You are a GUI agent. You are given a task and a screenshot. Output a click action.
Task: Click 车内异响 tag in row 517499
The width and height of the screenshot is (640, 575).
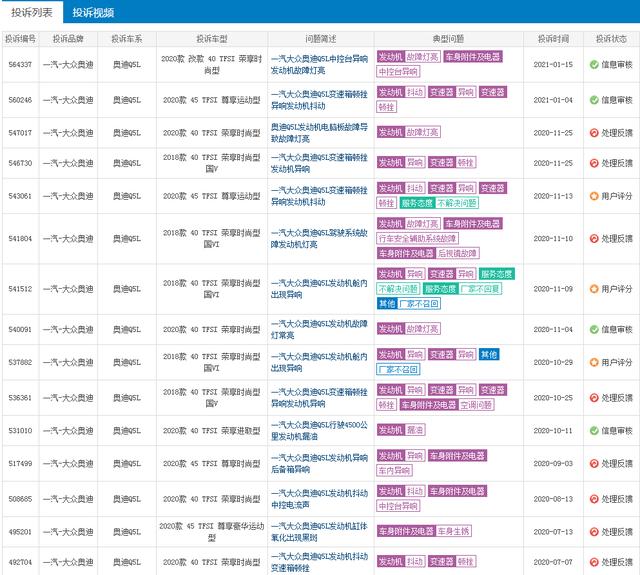394,471
